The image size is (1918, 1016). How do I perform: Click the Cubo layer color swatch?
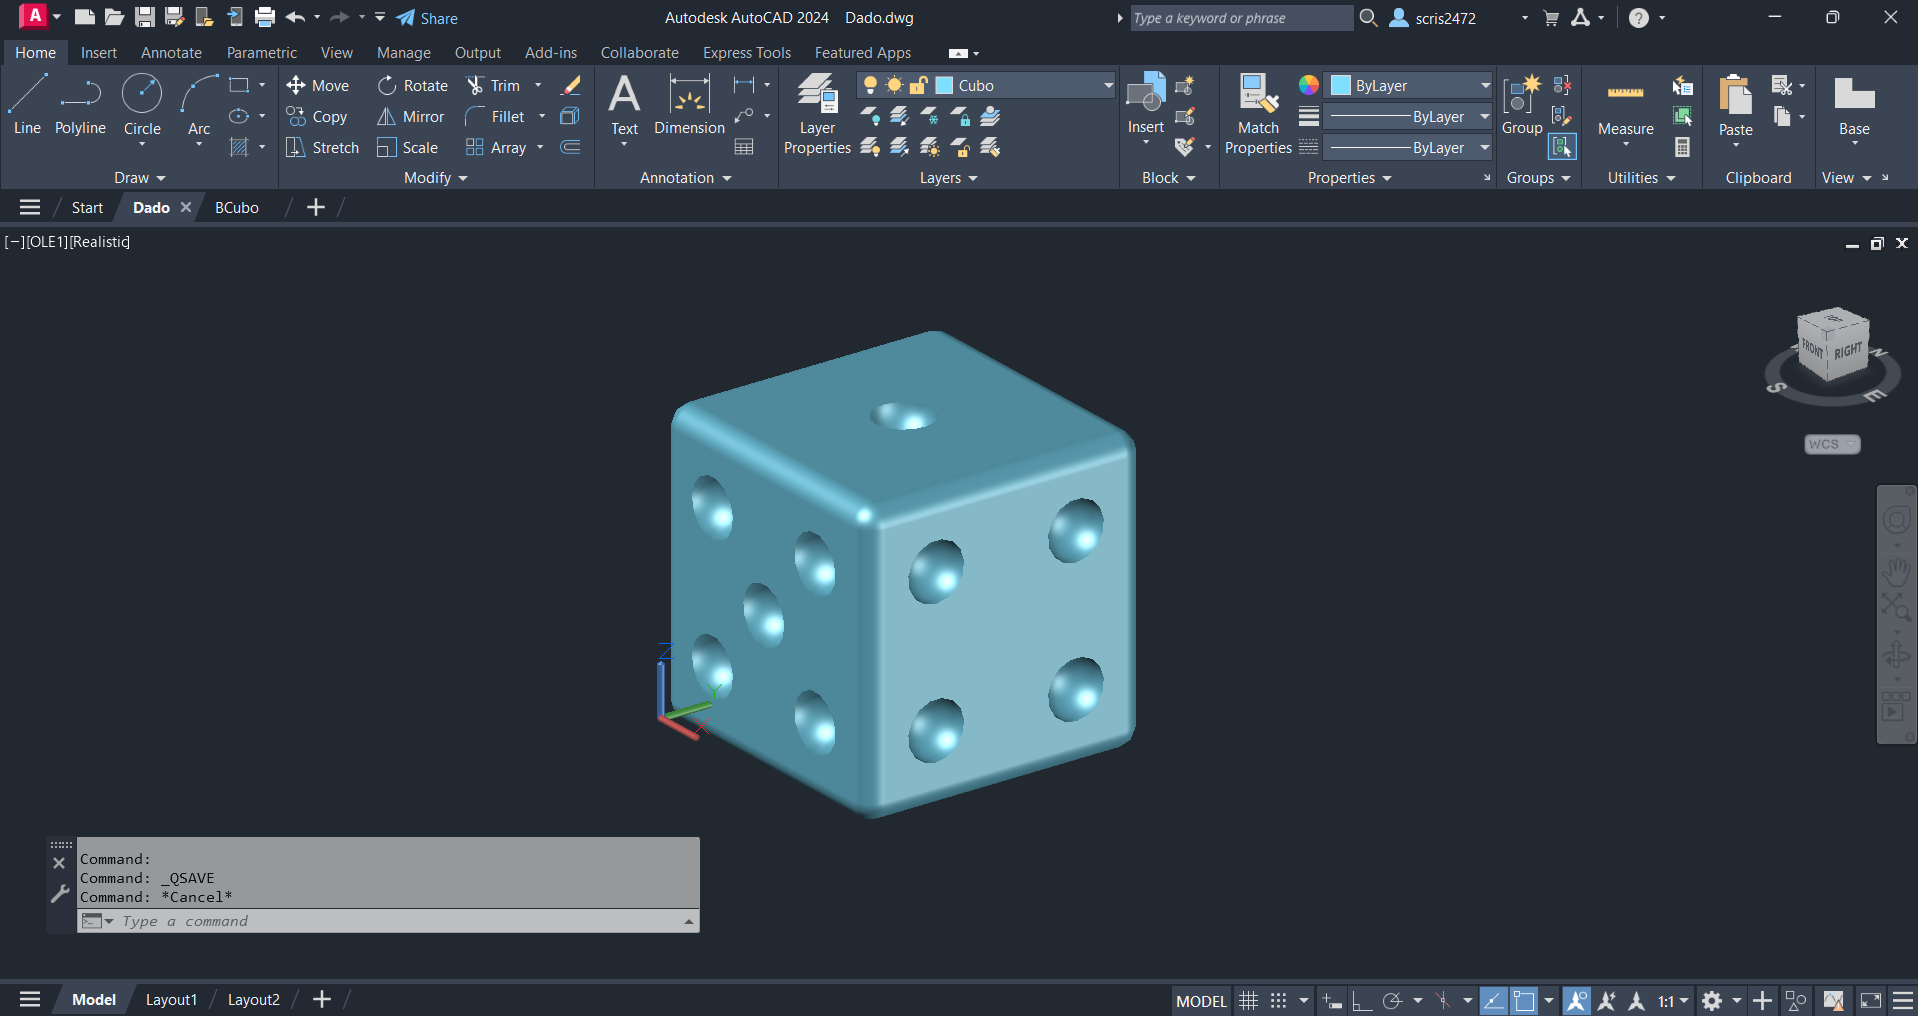click(944, 85)
